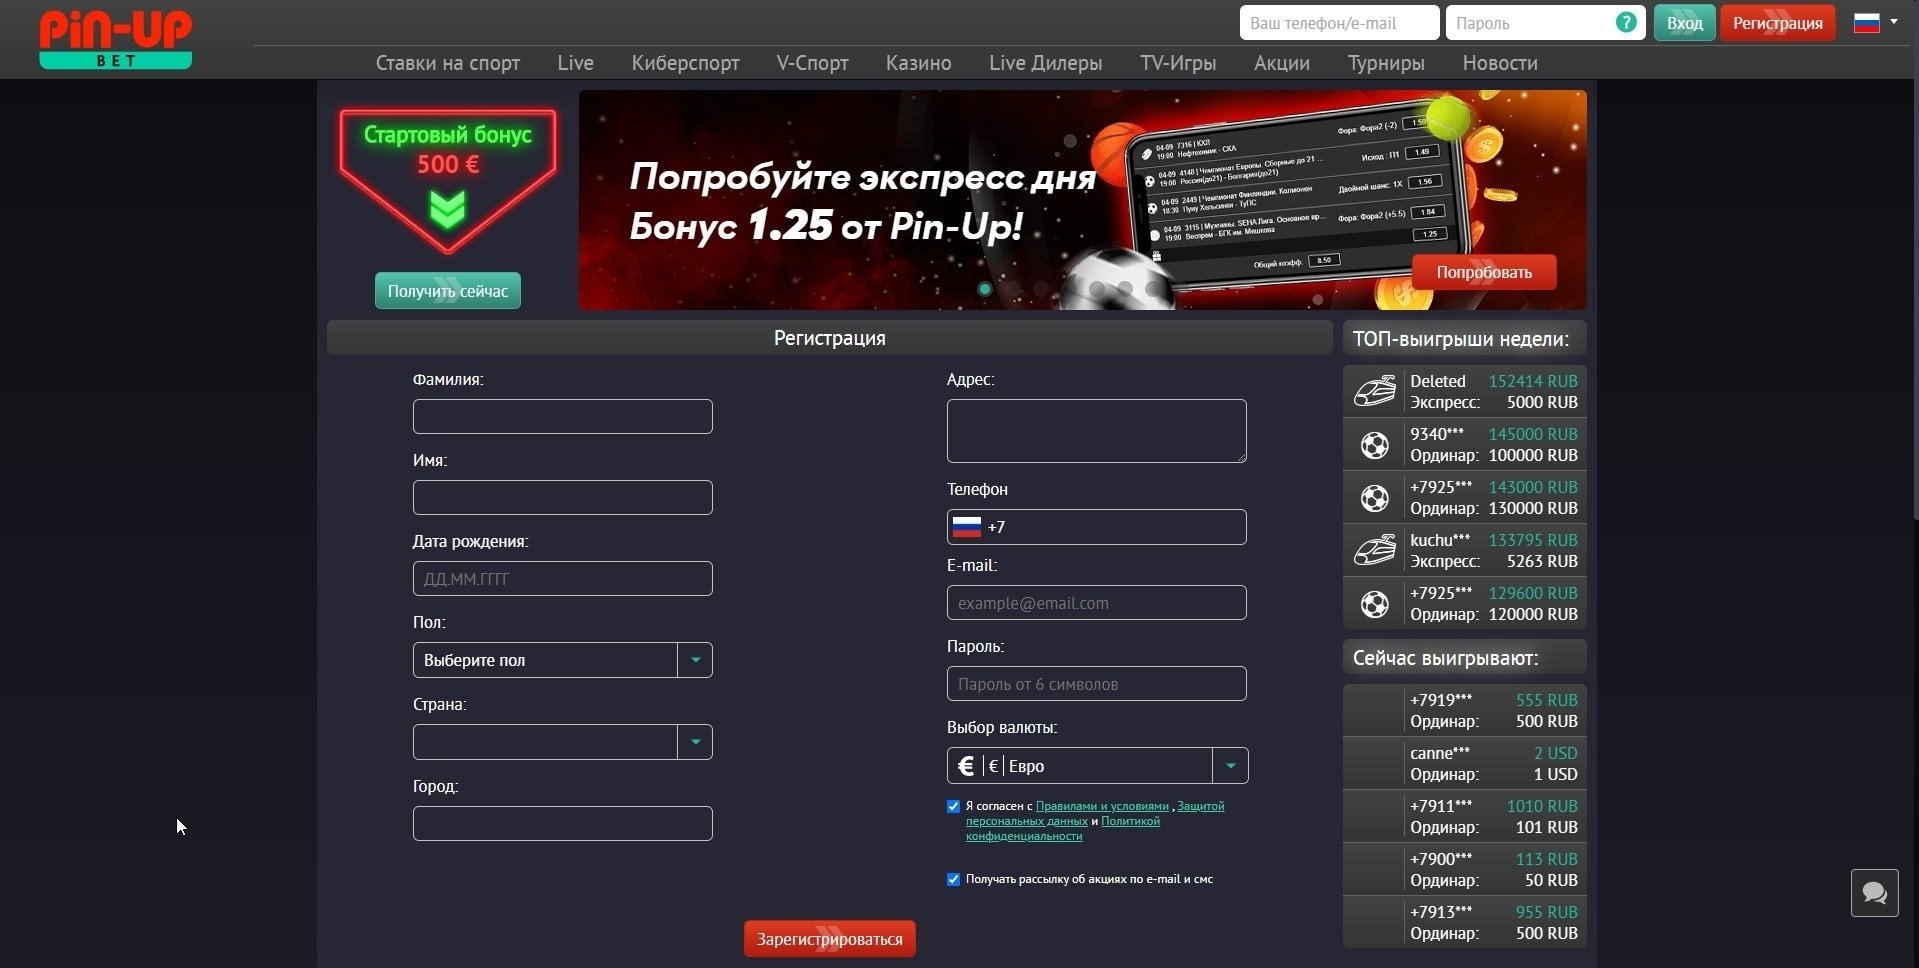1919x968 pixels.
Task: Click the phone field Russian flag icon
Action: [966, 527]
